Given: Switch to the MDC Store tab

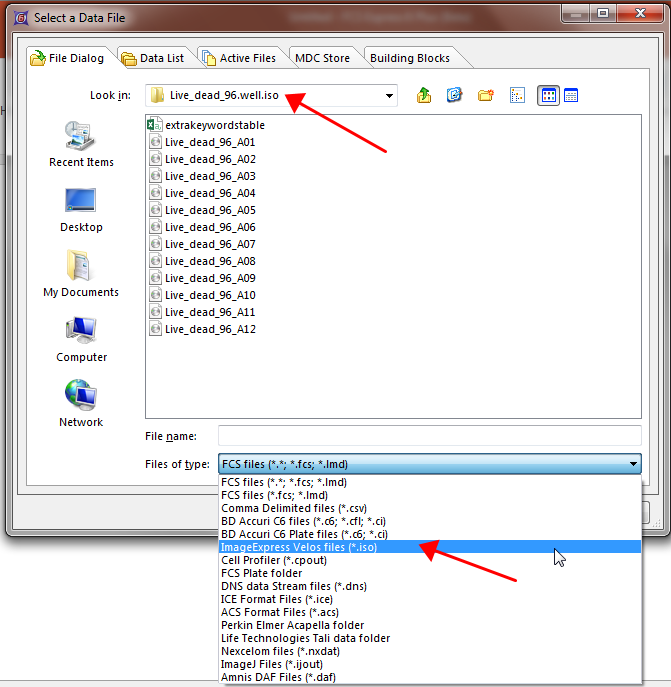Looking at the screenshot, I should point(321,58).
